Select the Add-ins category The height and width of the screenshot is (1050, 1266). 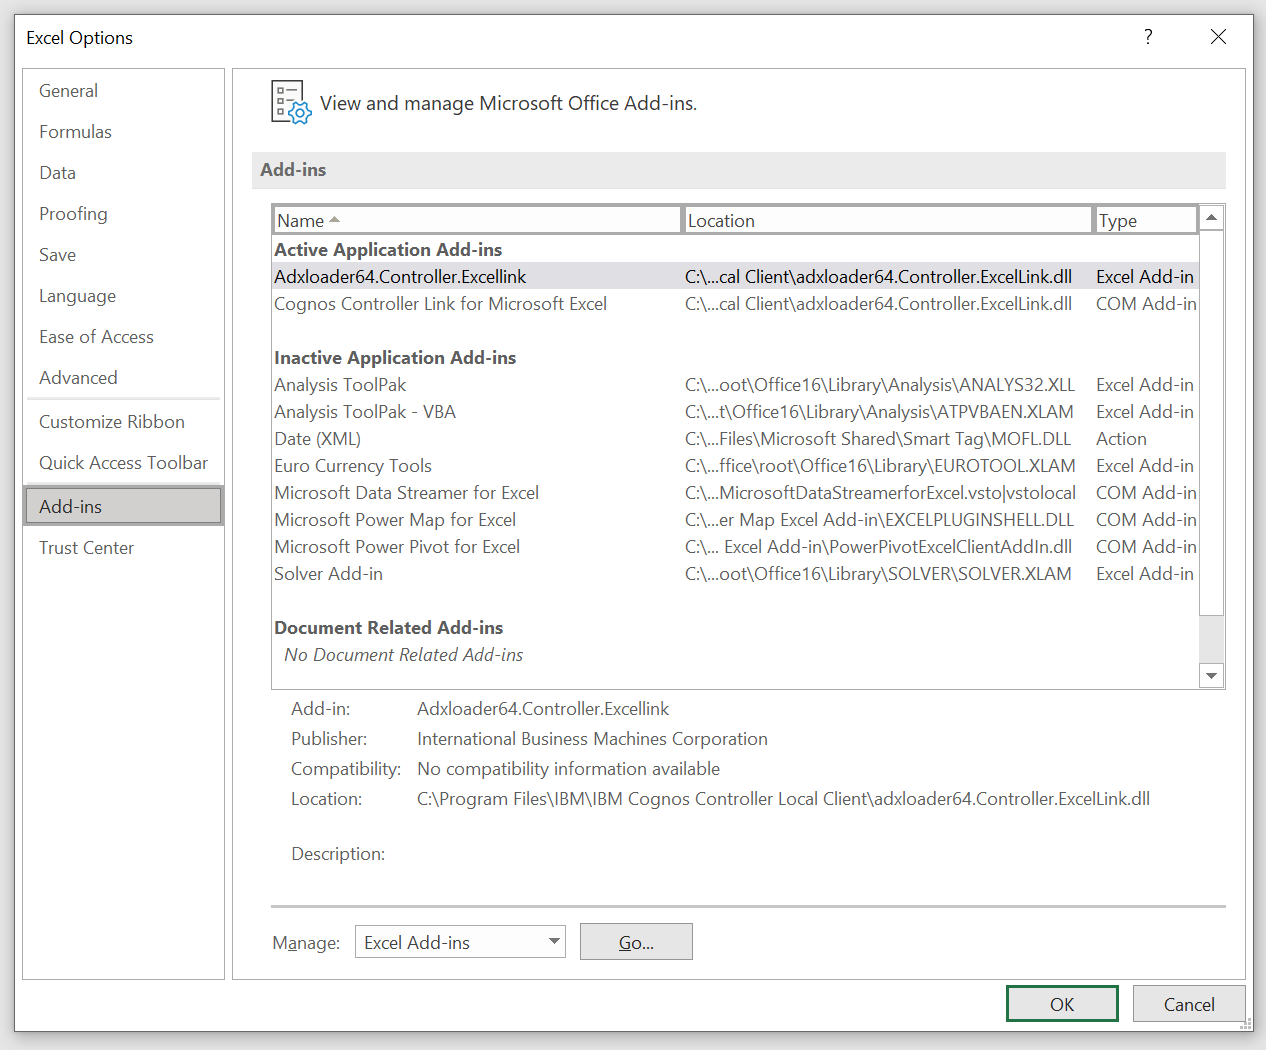(123, 506)
